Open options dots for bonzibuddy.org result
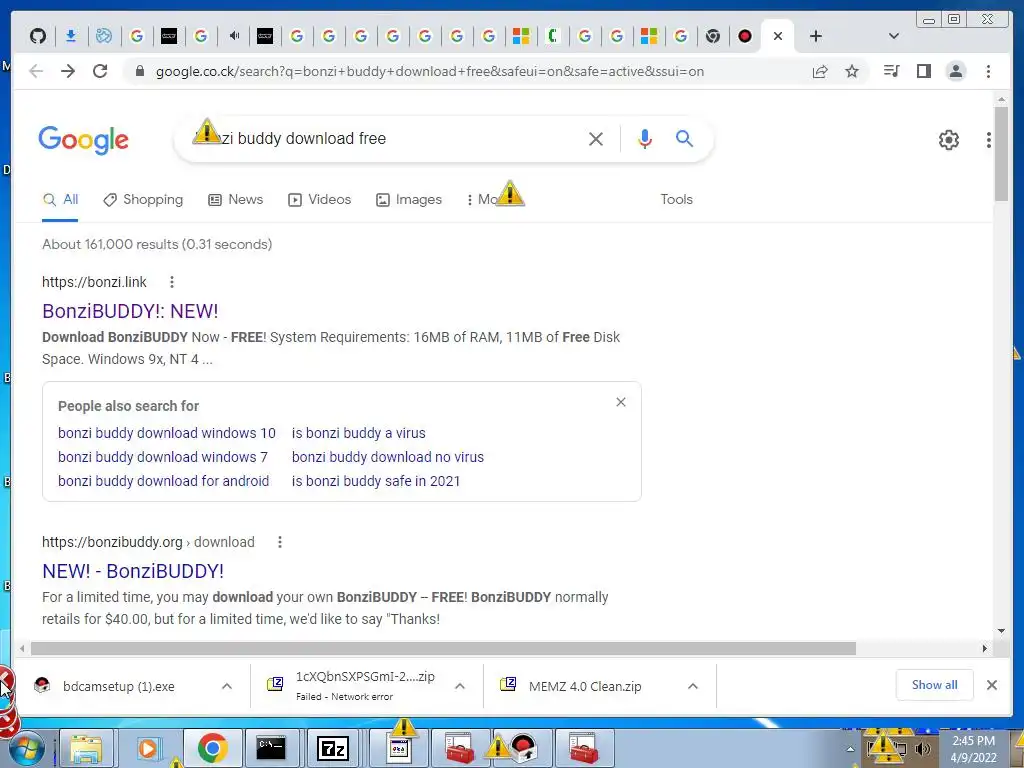This screenshot has height=768, width=1024. point(280,542)
